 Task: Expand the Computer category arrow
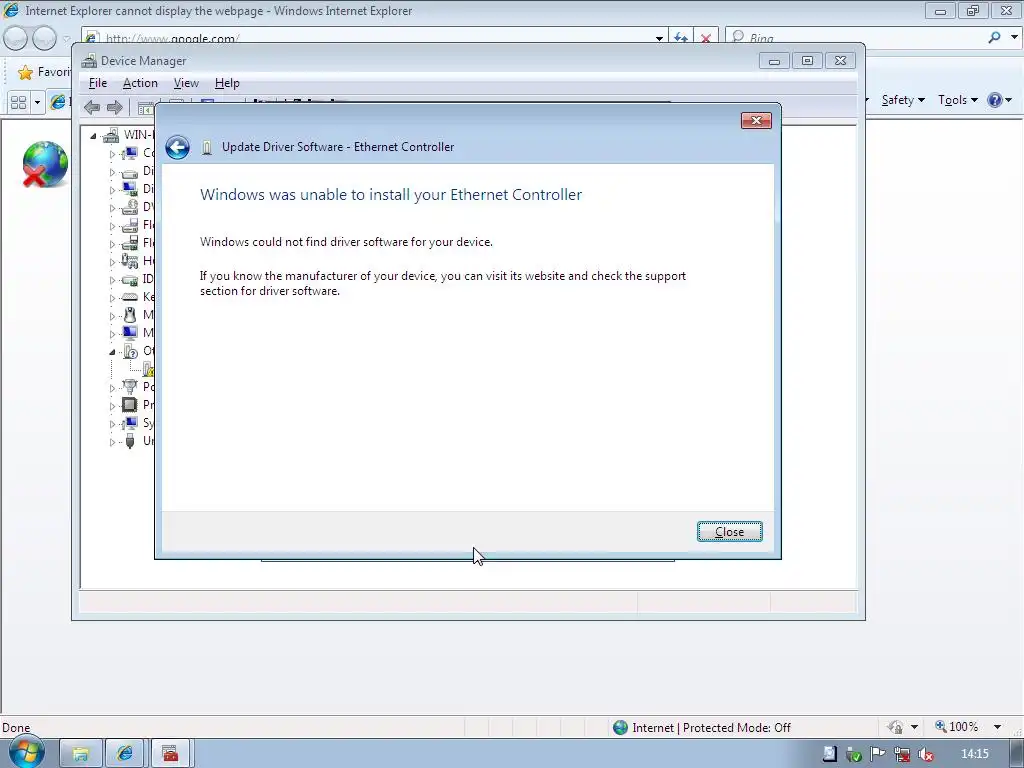[x=112, y=154]
